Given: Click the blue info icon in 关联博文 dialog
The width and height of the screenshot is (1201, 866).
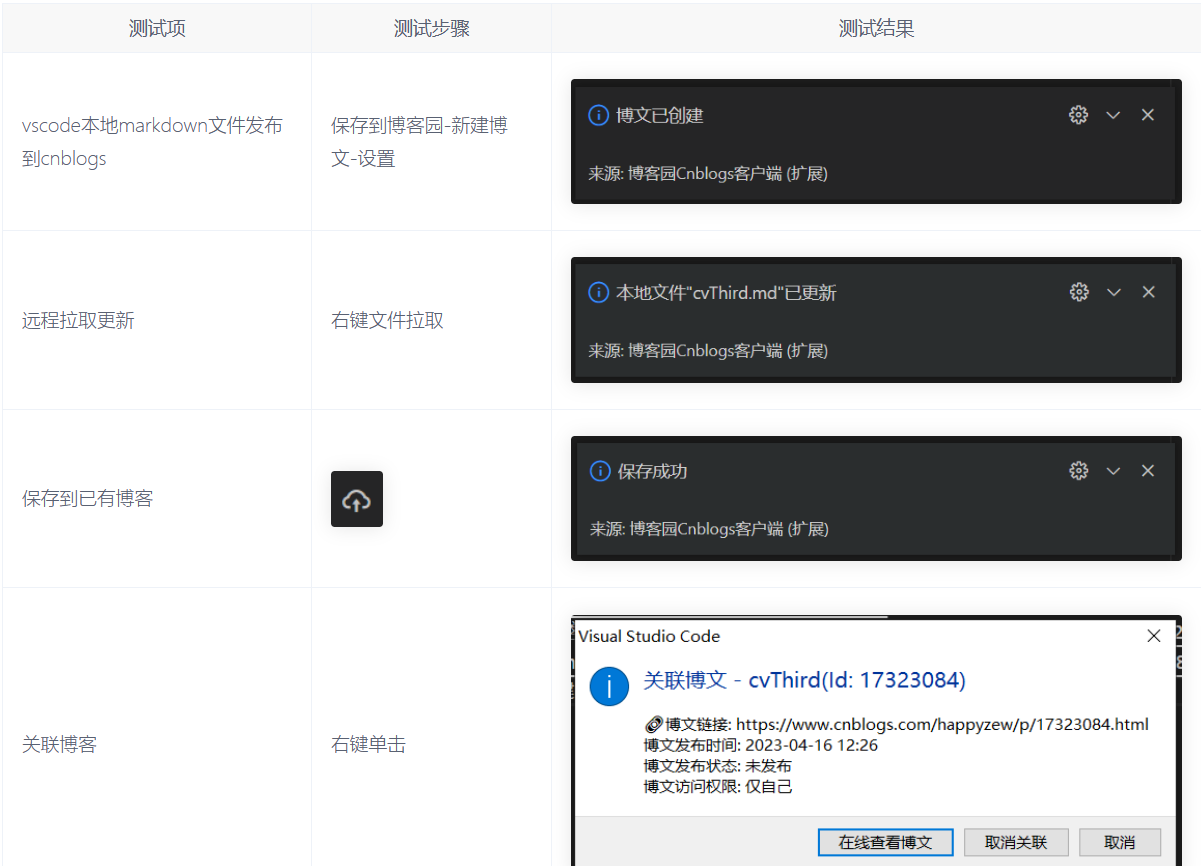Looking at the screenshot, I should click(x=609, y=687).
